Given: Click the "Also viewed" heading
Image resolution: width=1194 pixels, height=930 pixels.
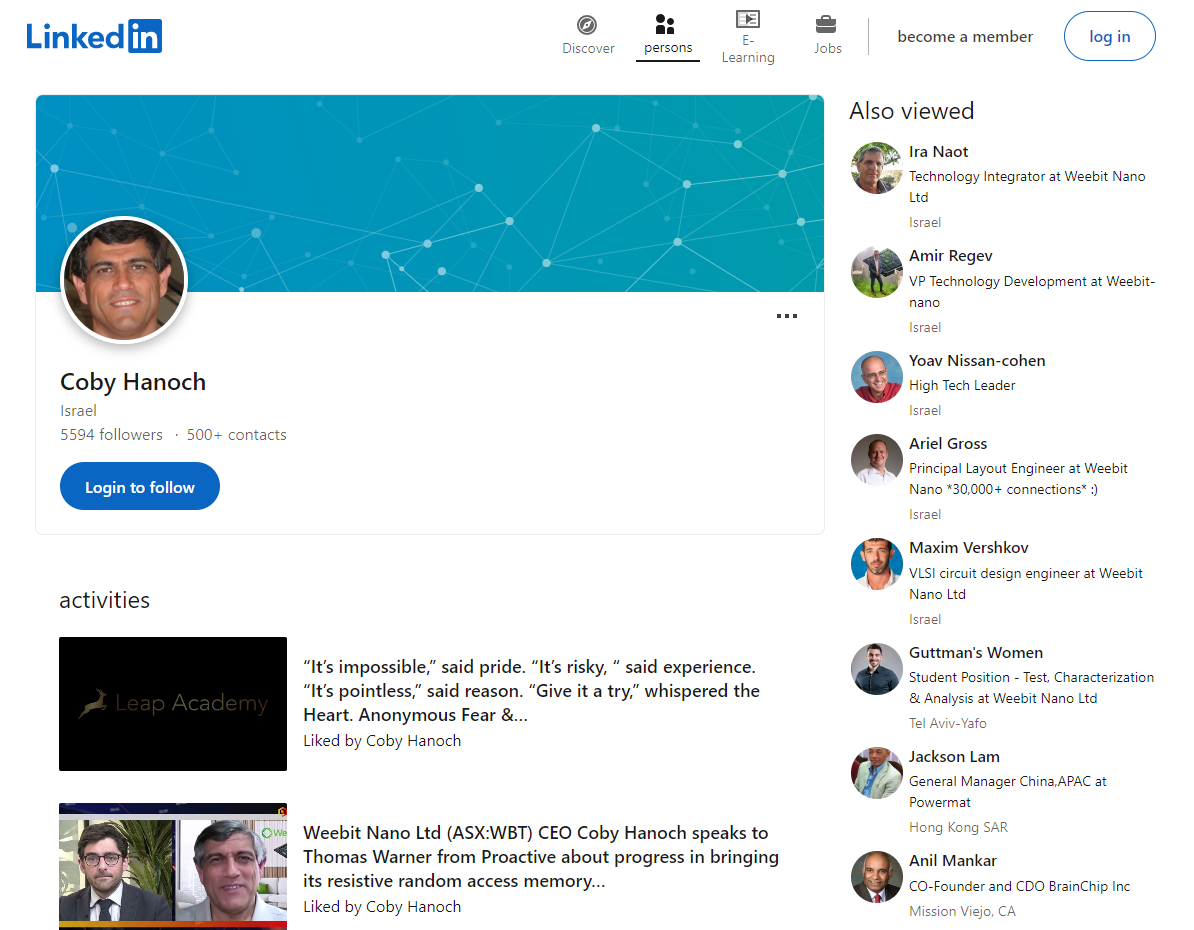Looking at the screenshot, I should (x=911, y=110).
